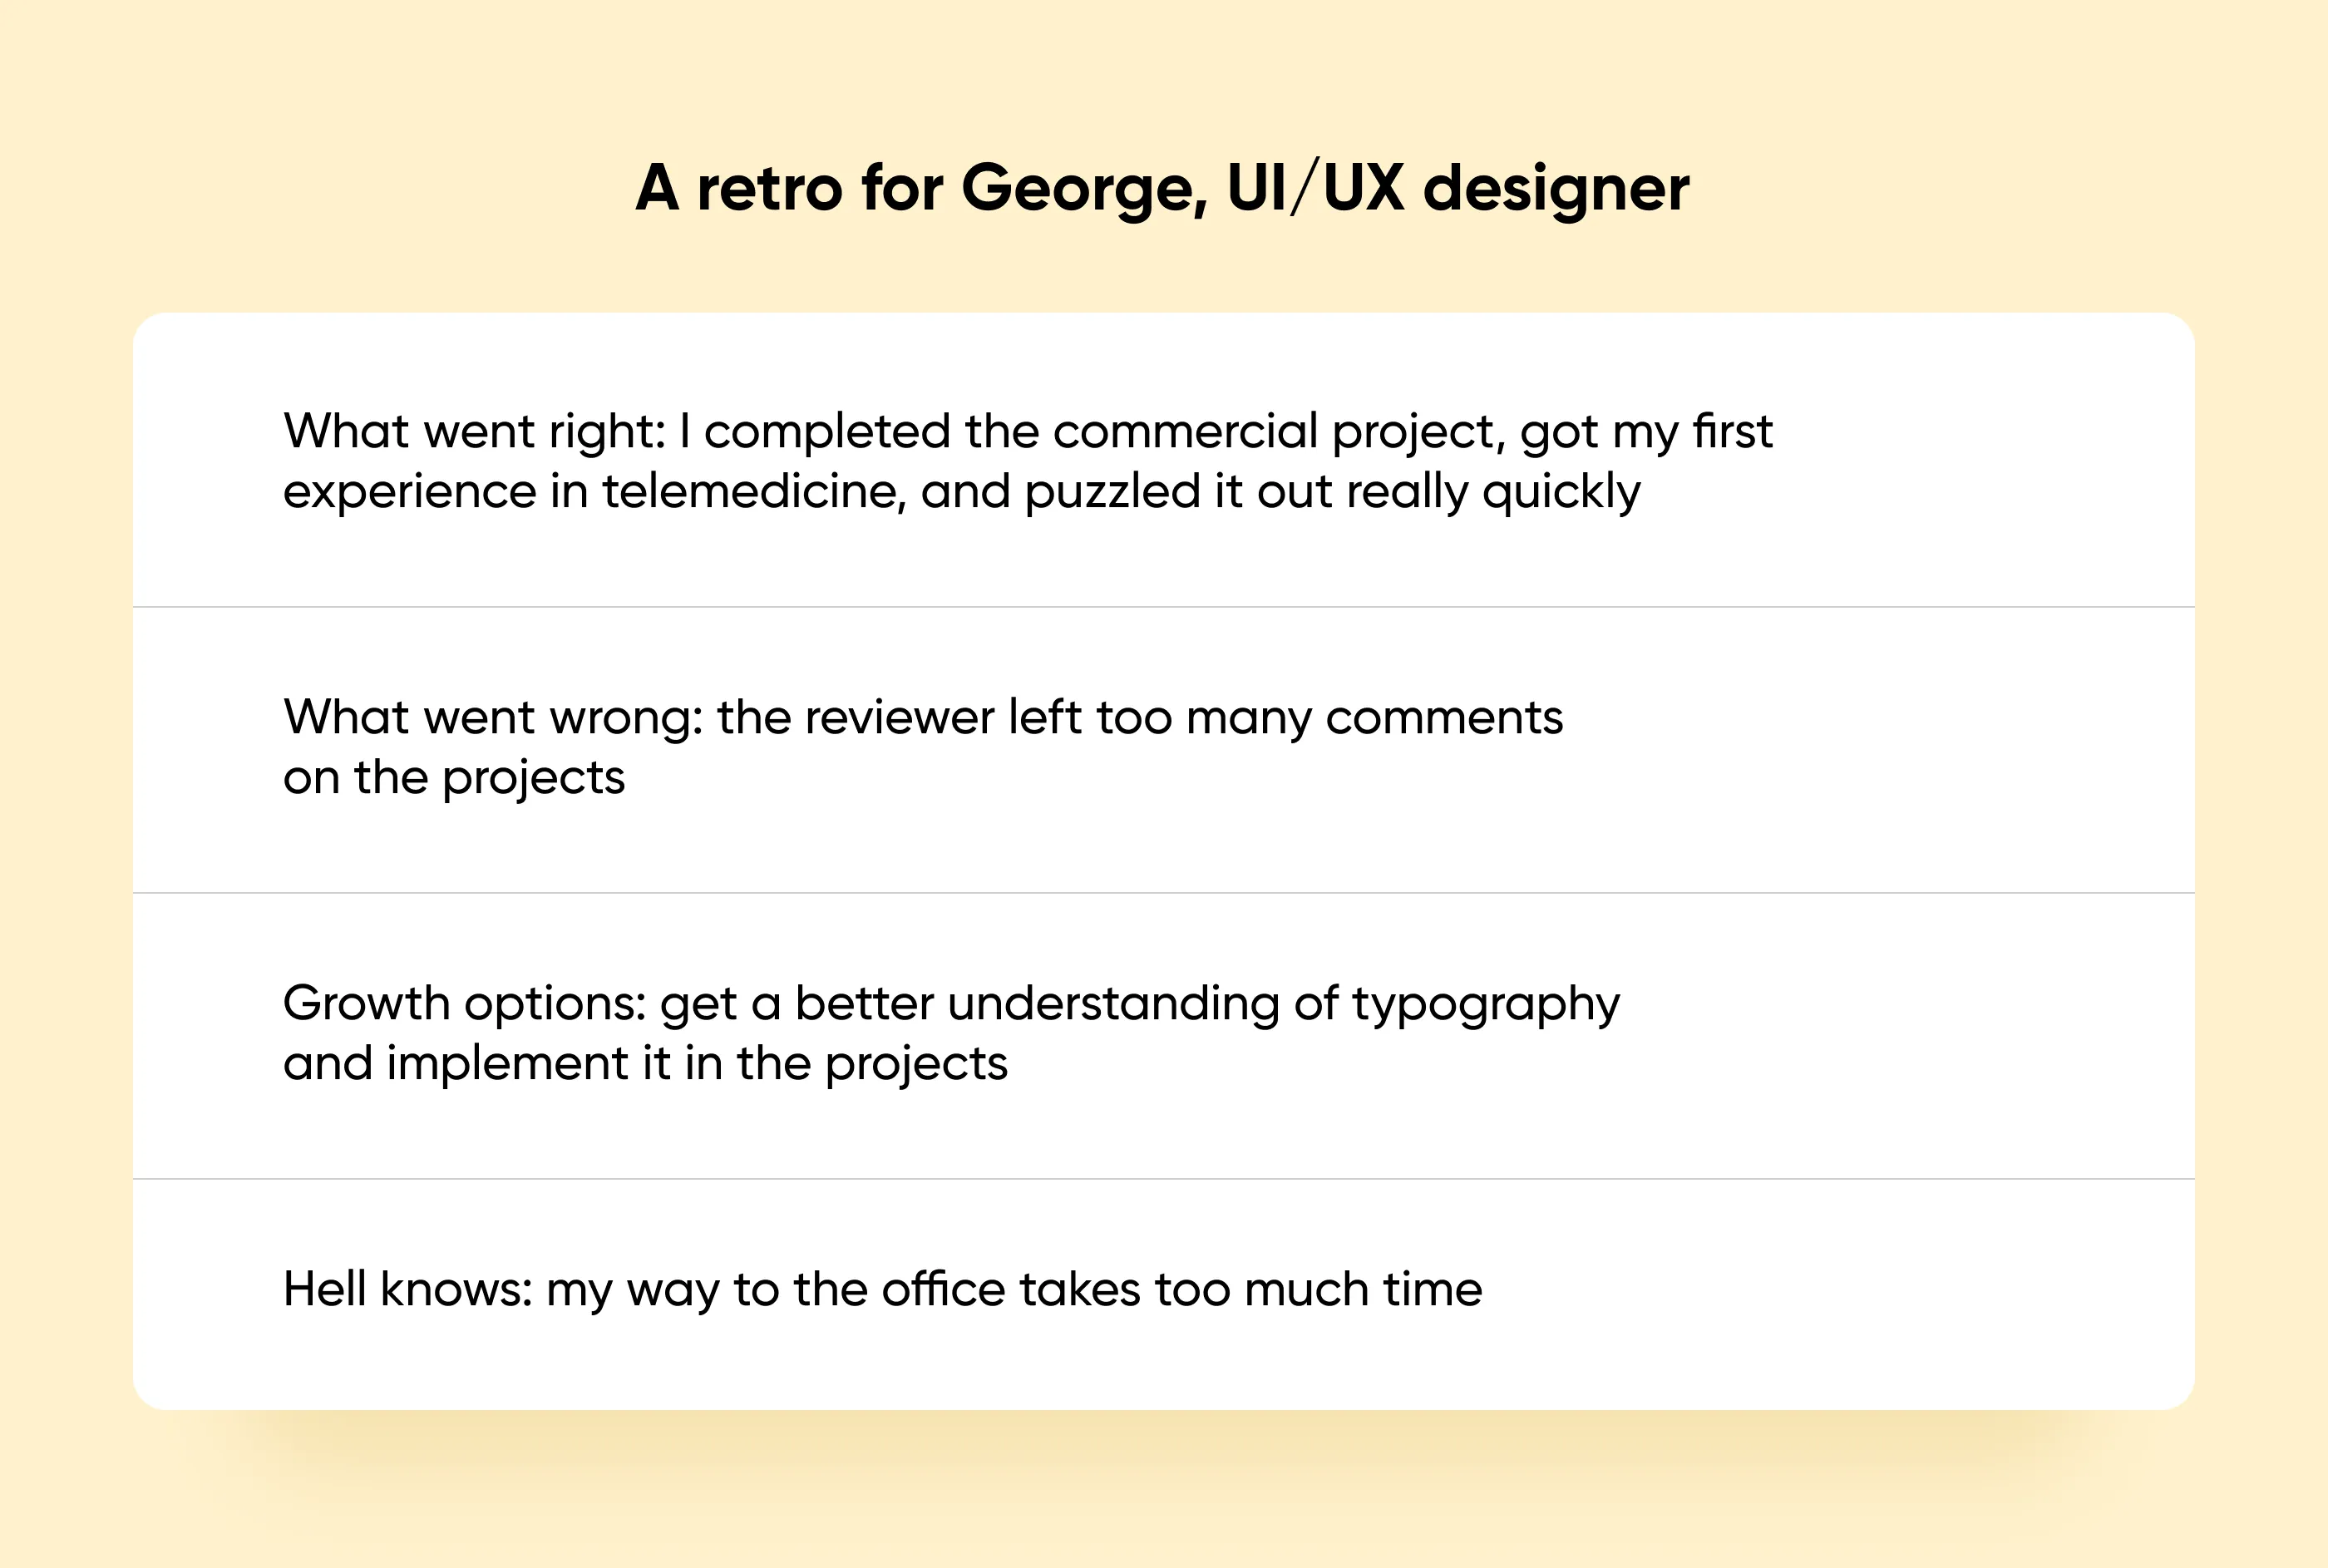
Task: Select the 'What went wrong' row
Action: [1164, 749]
